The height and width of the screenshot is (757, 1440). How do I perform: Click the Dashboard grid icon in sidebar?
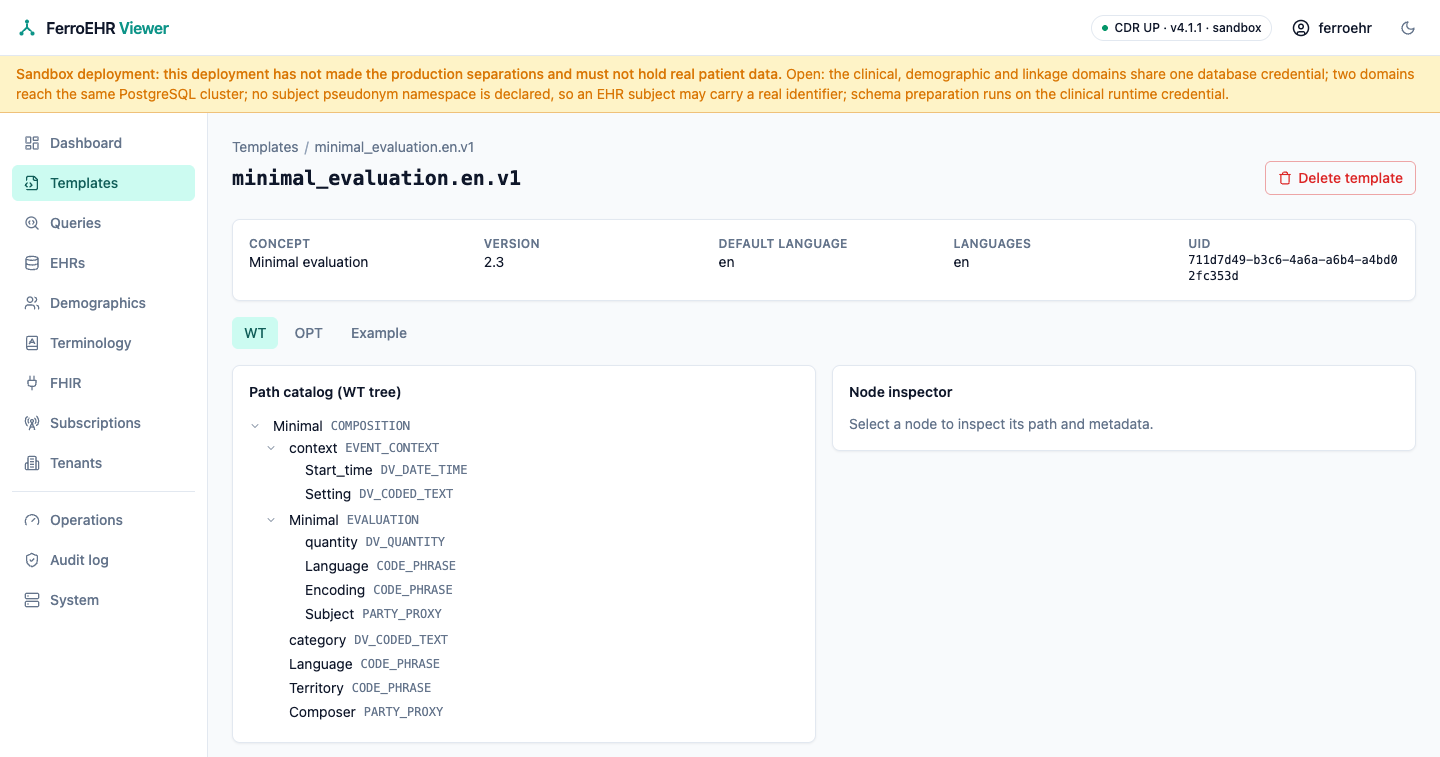pos(32,143)
